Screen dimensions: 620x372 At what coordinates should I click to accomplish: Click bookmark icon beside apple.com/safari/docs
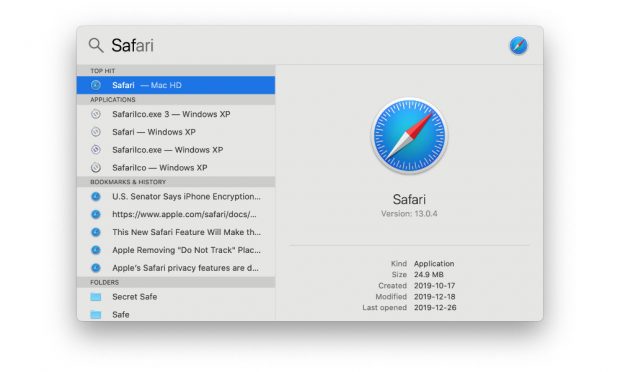pos(96,214)
